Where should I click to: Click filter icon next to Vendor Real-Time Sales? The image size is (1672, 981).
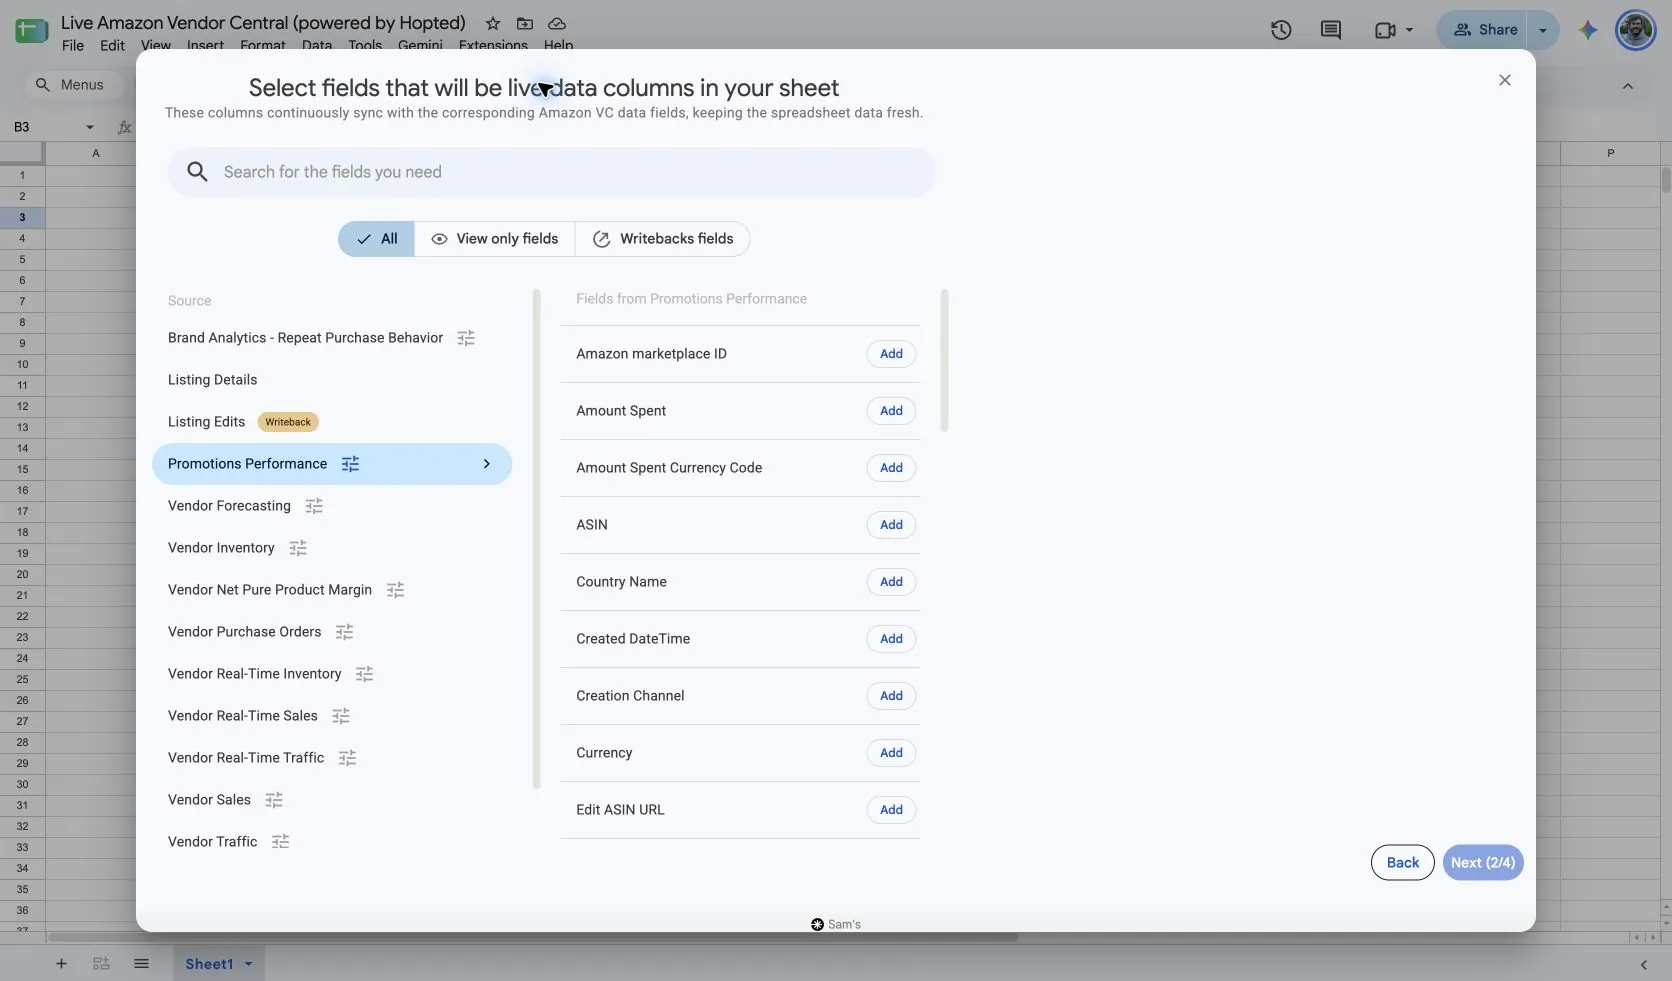[341, 716]
